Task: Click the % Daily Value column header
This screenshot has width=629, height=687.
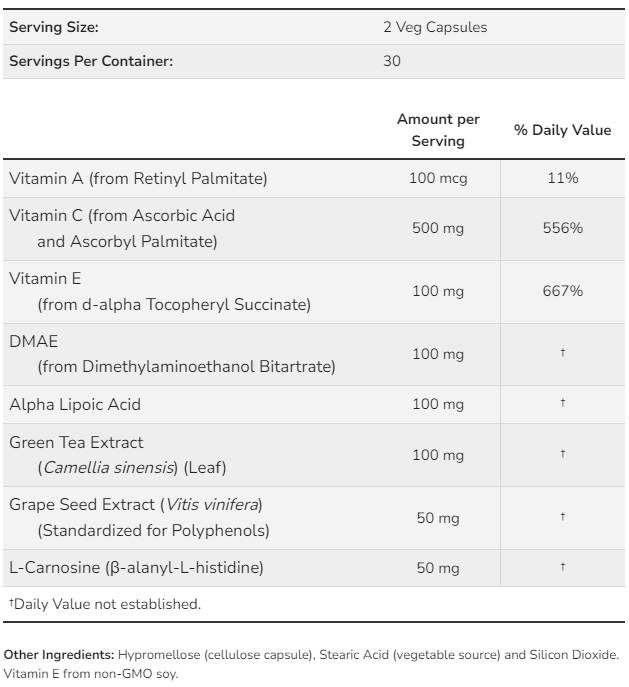Action: click(x=562, y=130)
